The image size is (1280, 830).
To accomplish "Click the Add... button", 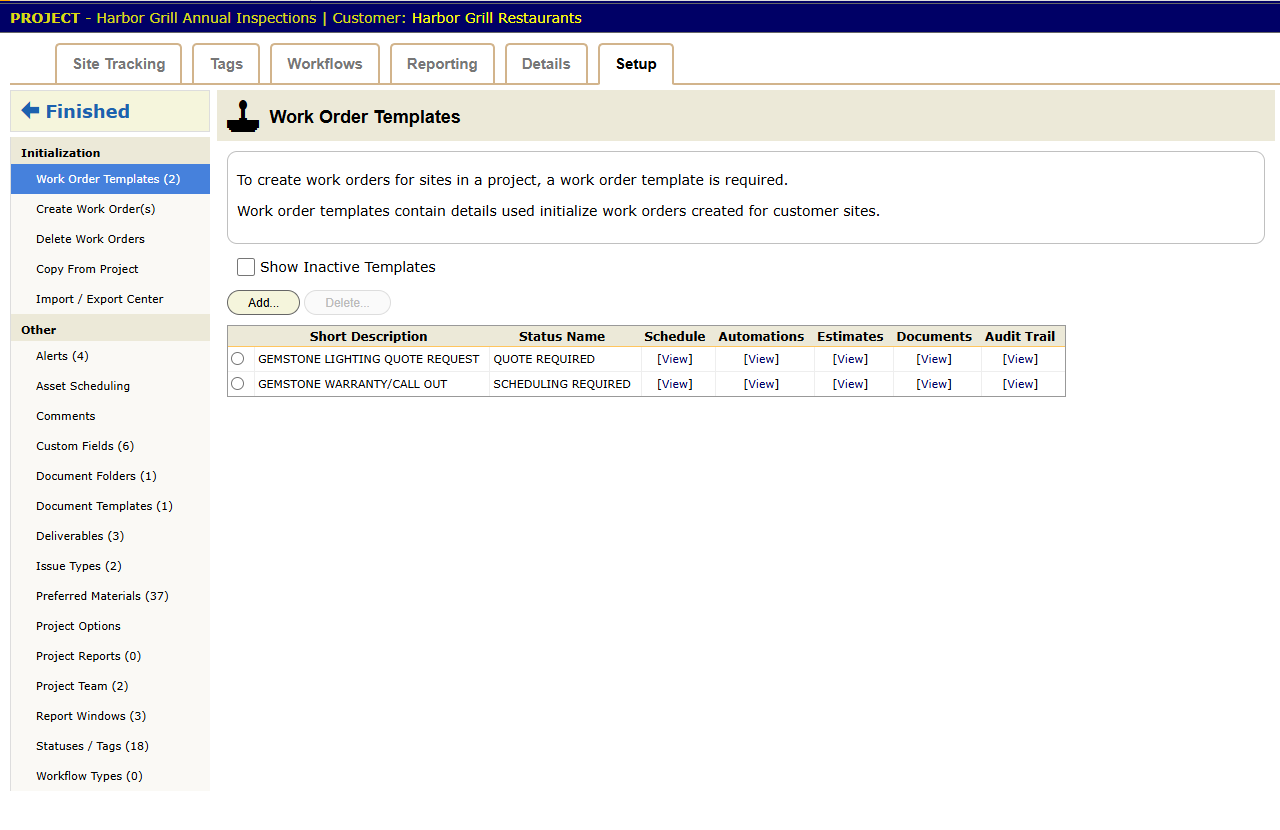I will 263,303.
